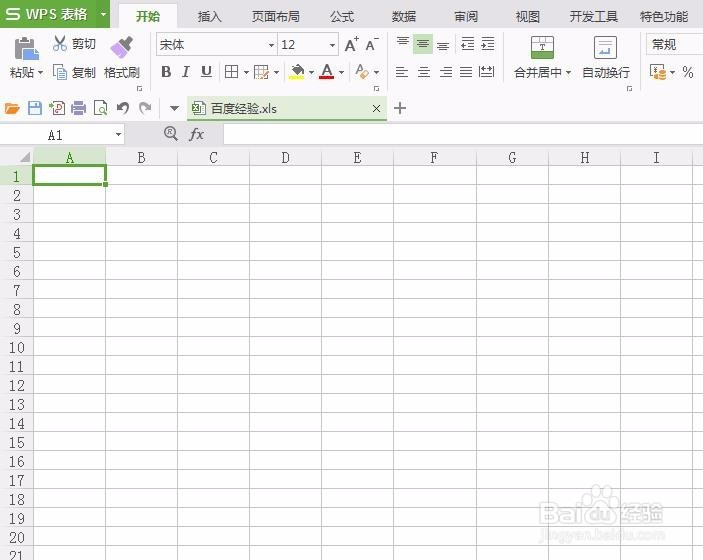Image resolution: width=703 pixels, height=560 pixels.
Task: Expand fill color dropdown arrow
Action: (312, 72)
